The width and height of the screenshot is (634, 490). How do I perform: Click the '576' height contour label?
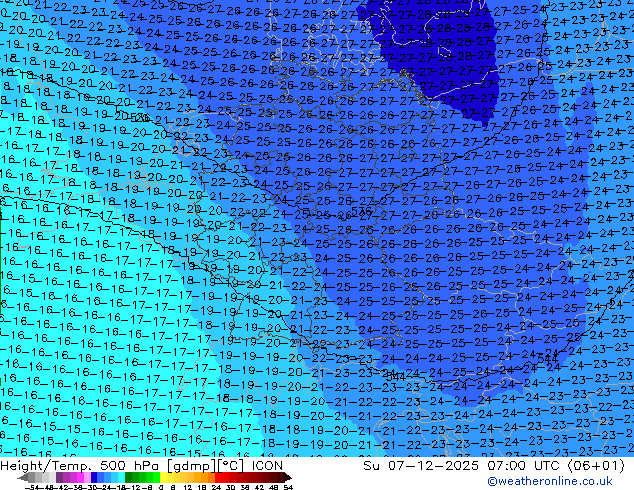[x=361, y=211]
